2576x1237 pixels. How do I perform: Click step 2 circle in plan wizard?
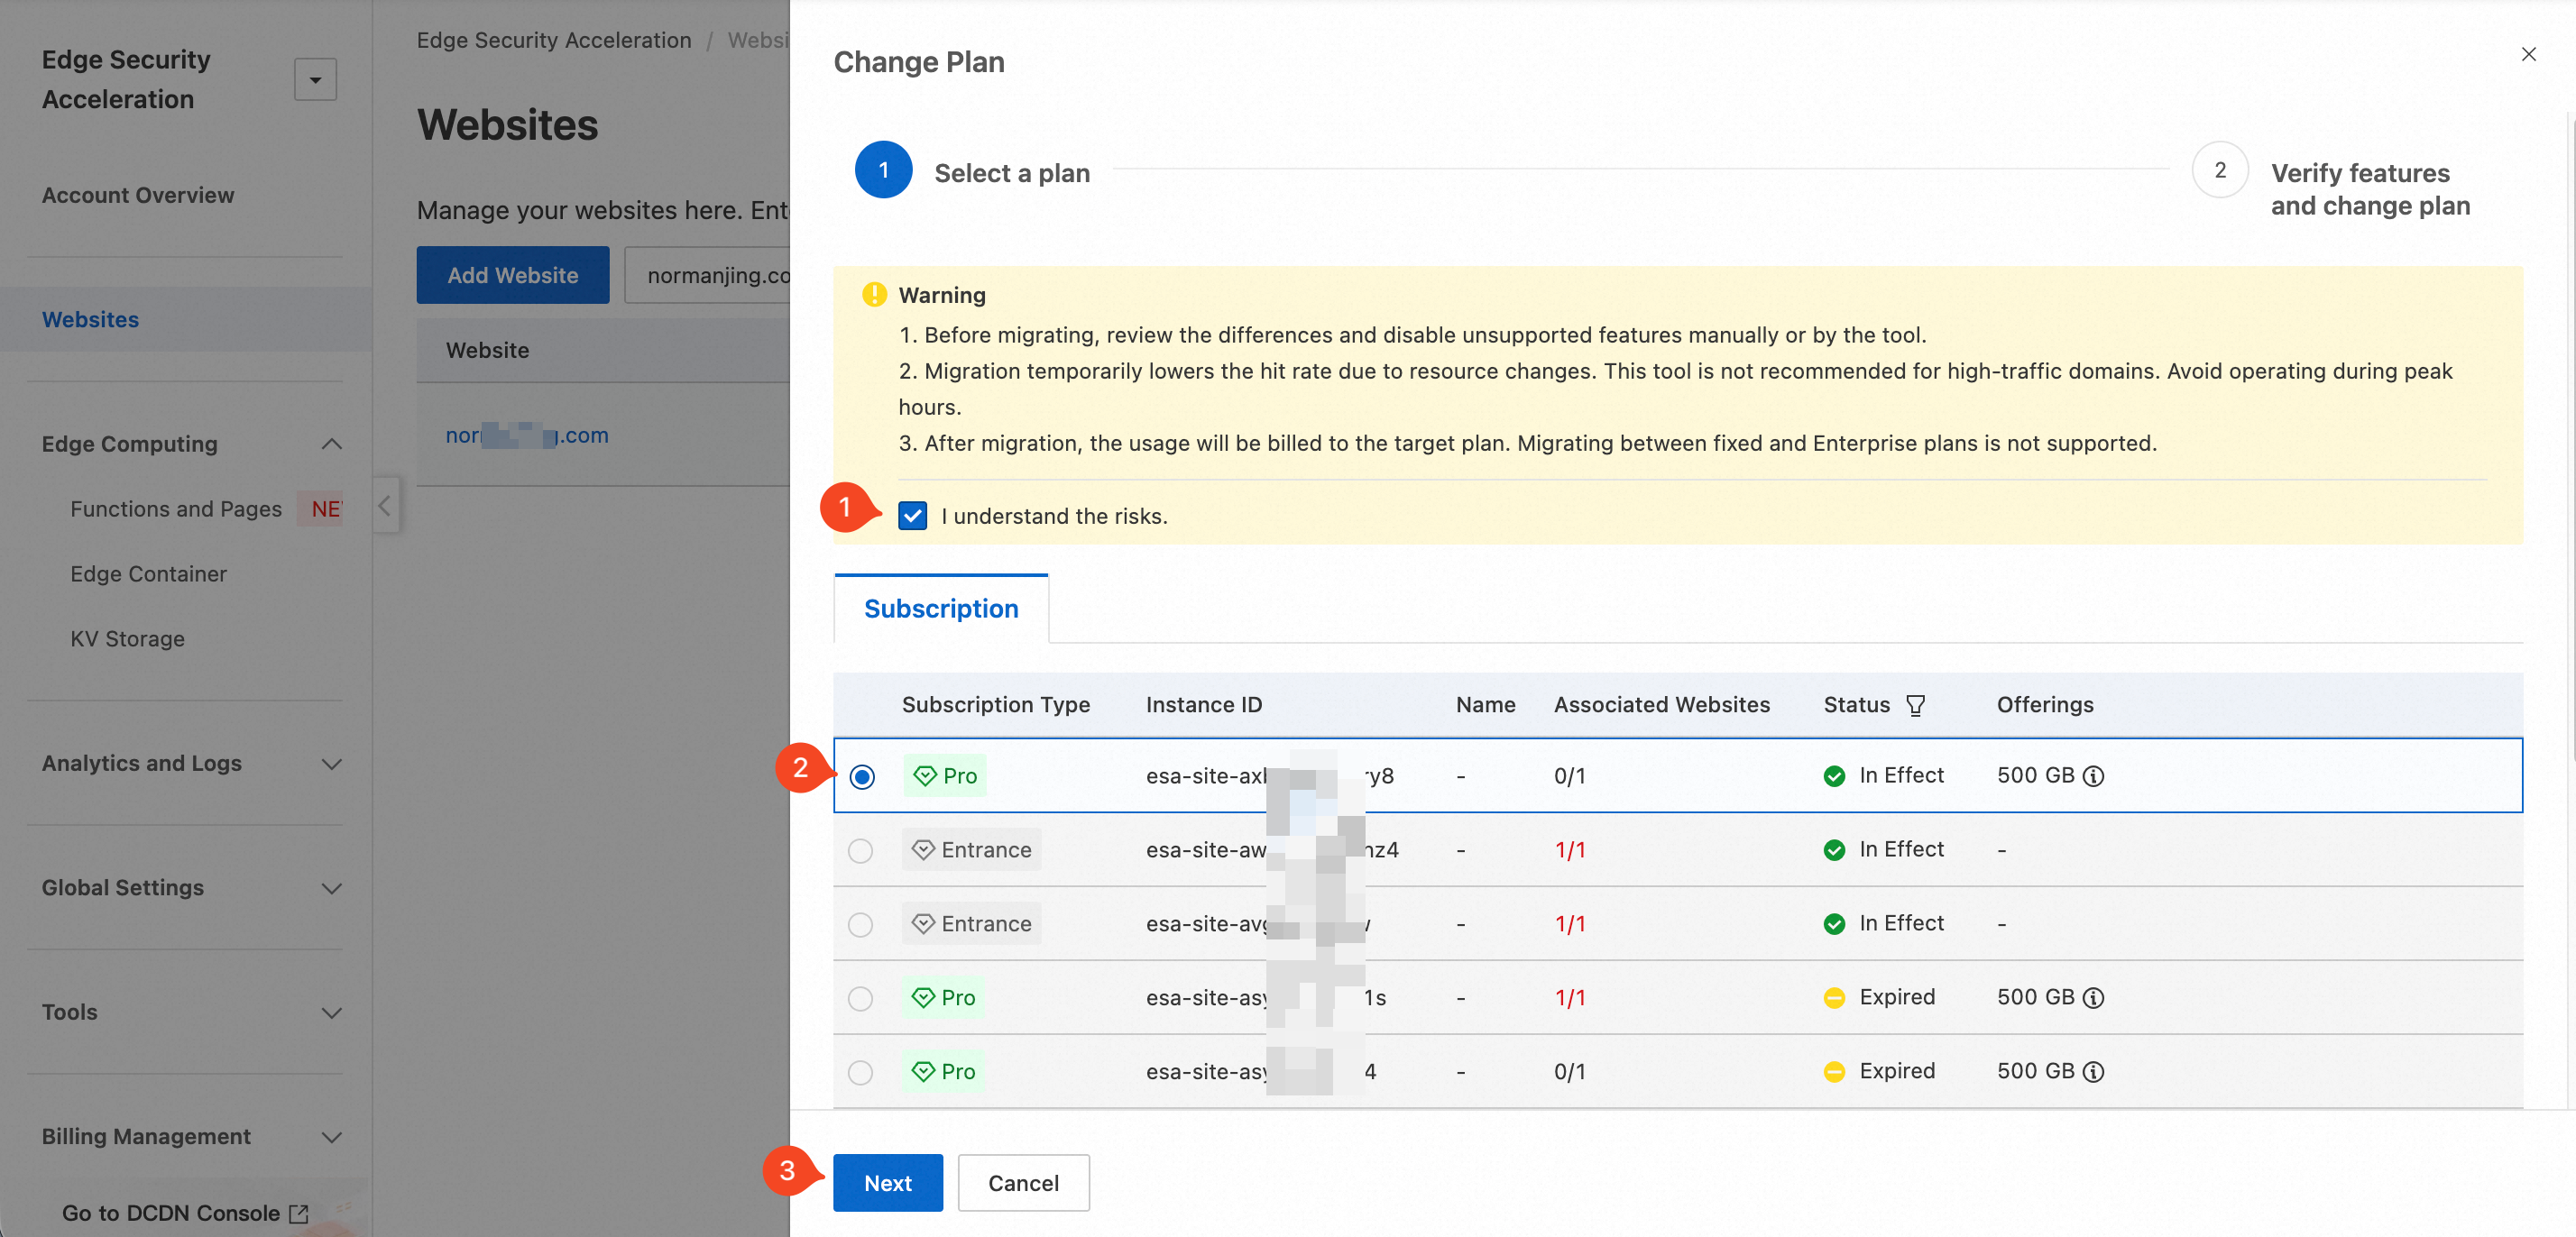coord(2219,170)
